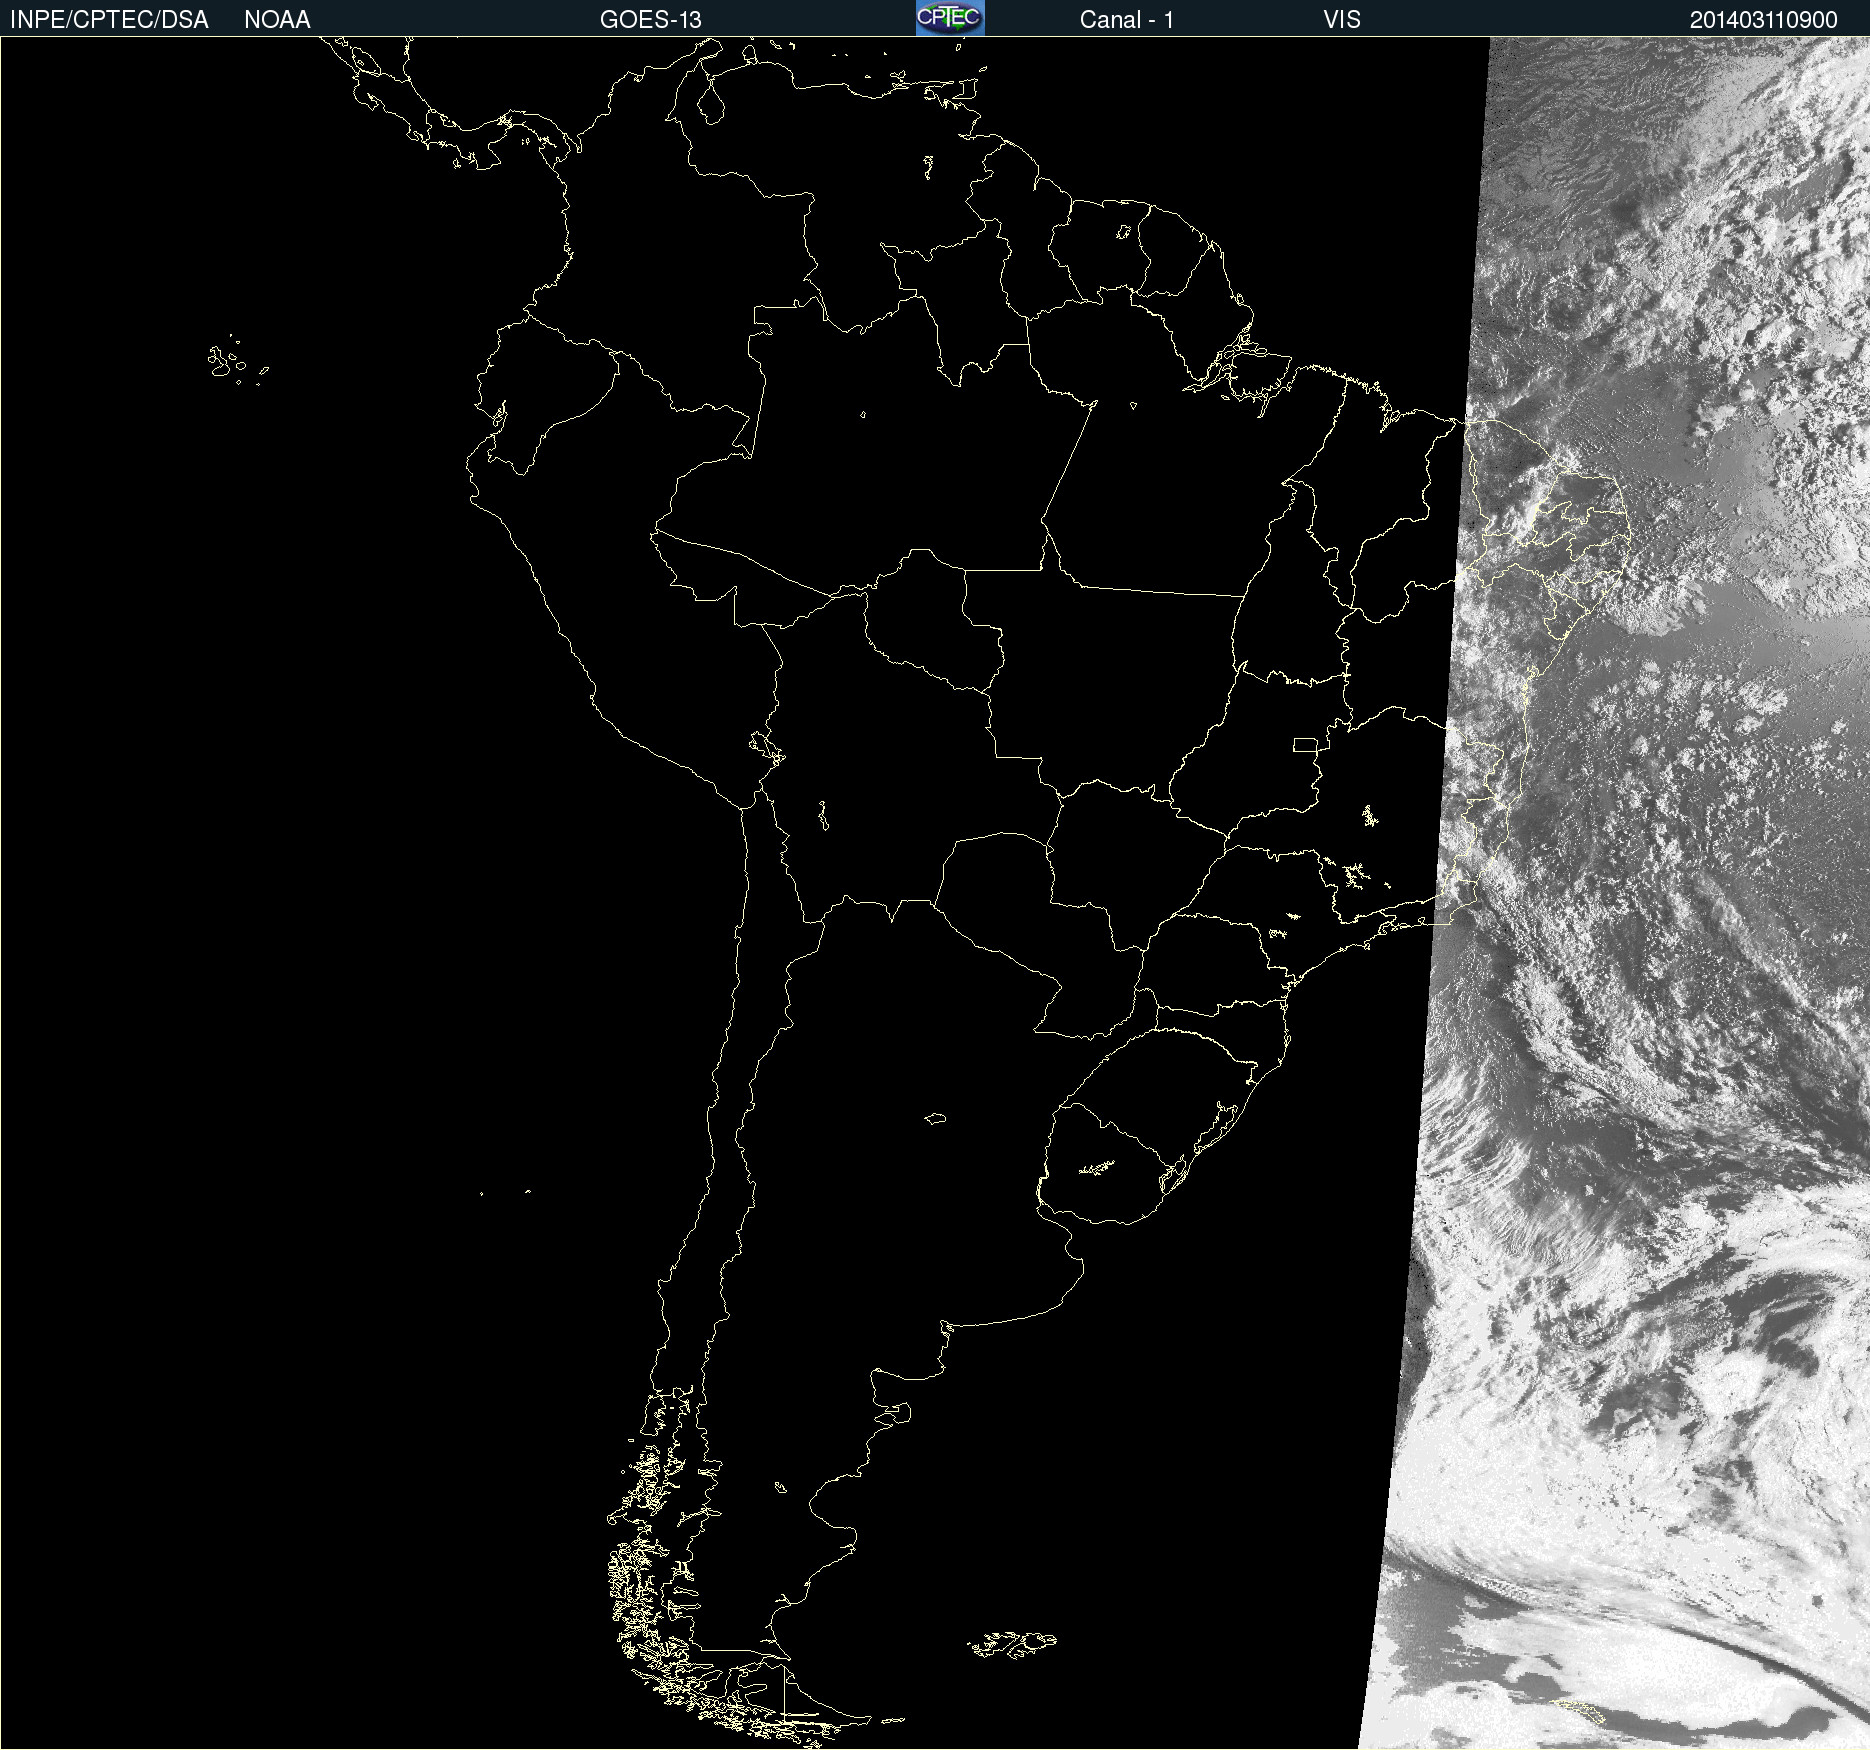Viewport: 1870px width, 1750px height.
Task: Select the 201403110900 timestamp
Action: click(x=1764, y=20)
